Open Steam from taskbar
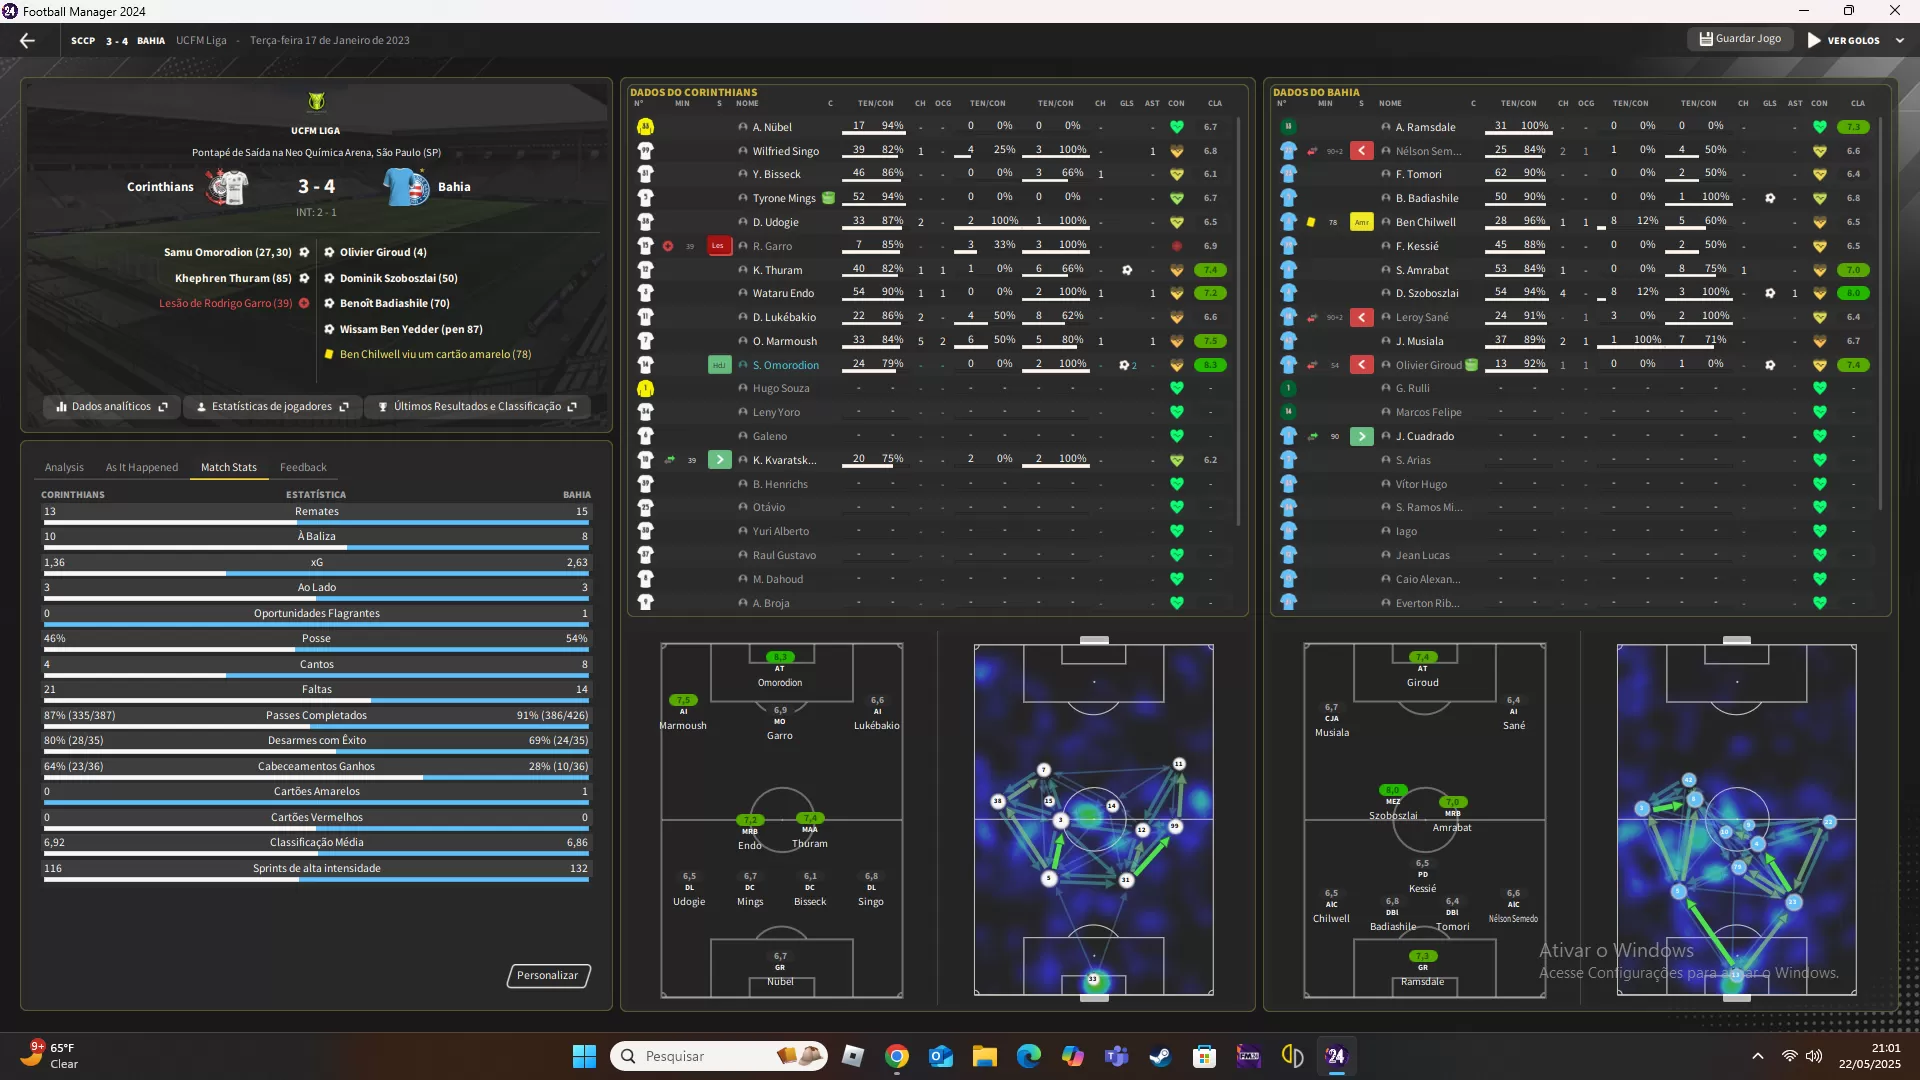 1160,1056
